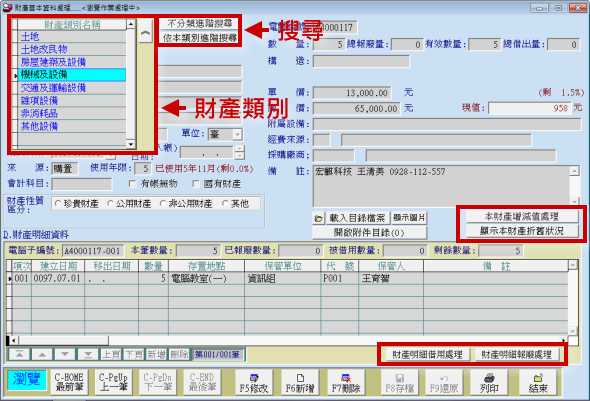Viewport: 590px width, 401px height.
Task: Click the F6 新增 new record button
Action: 300,383
